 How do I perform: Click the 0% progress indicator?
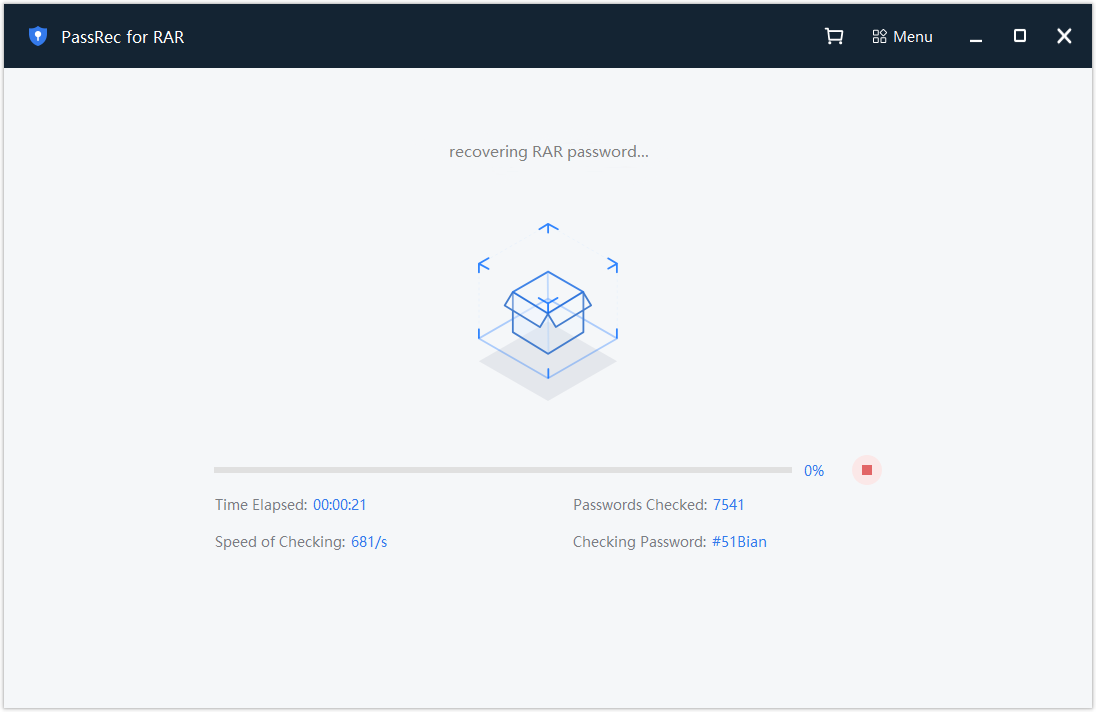814,471
